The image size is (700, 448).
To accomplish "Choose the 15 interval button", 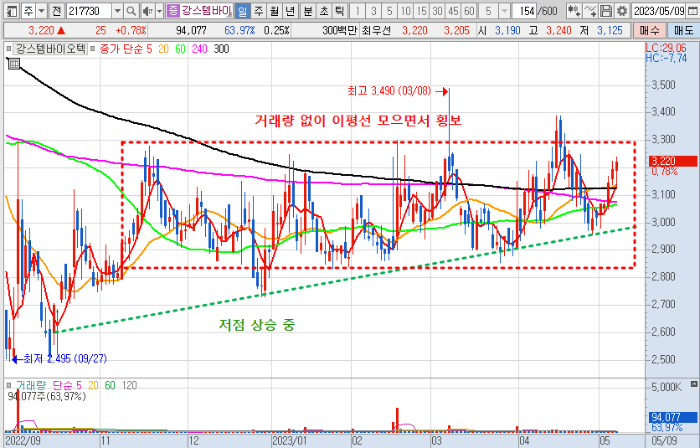I will [421, 11].
